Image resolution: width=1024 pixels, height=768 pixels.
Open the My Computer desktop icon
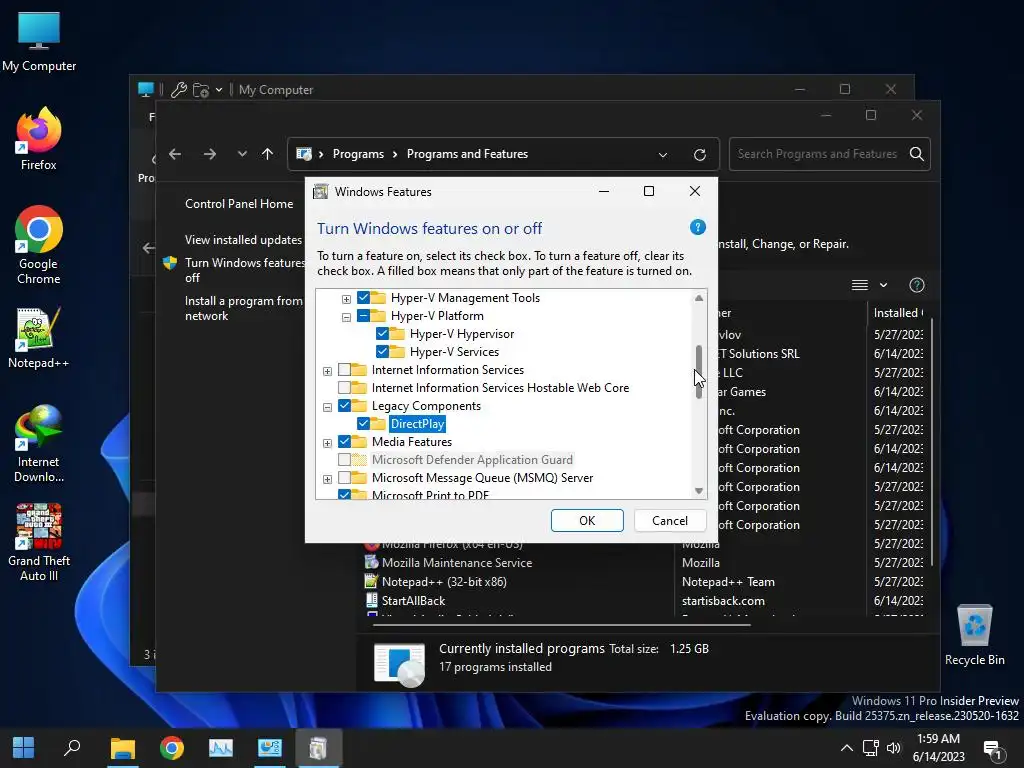[x=39, y=42]
